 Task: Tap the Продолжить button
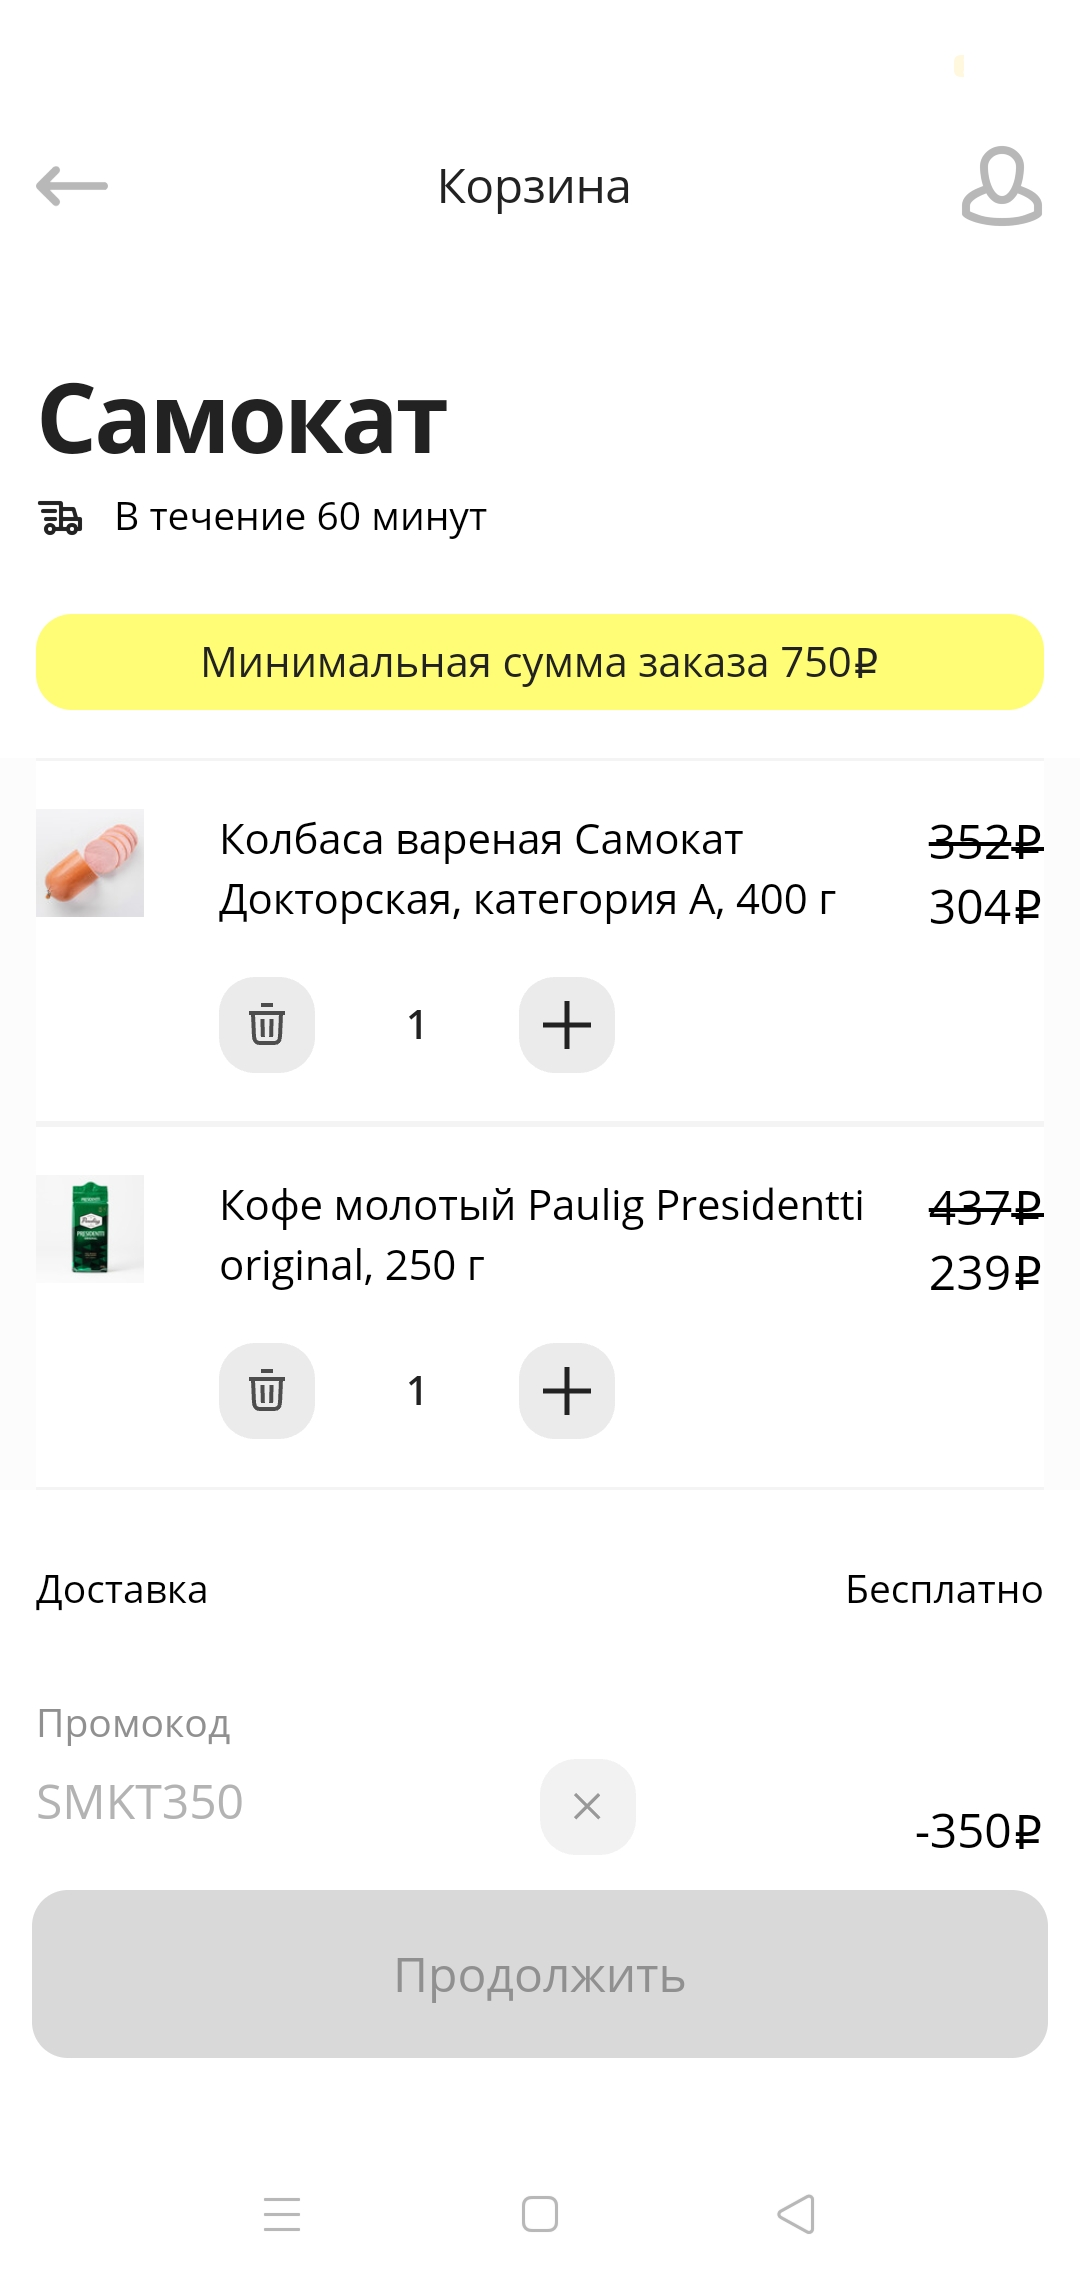[540, 1974]
